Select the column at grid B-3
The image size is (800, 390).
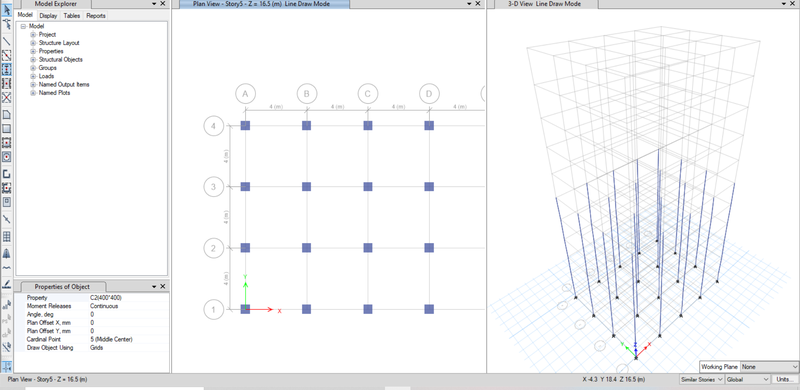[306, 187]
